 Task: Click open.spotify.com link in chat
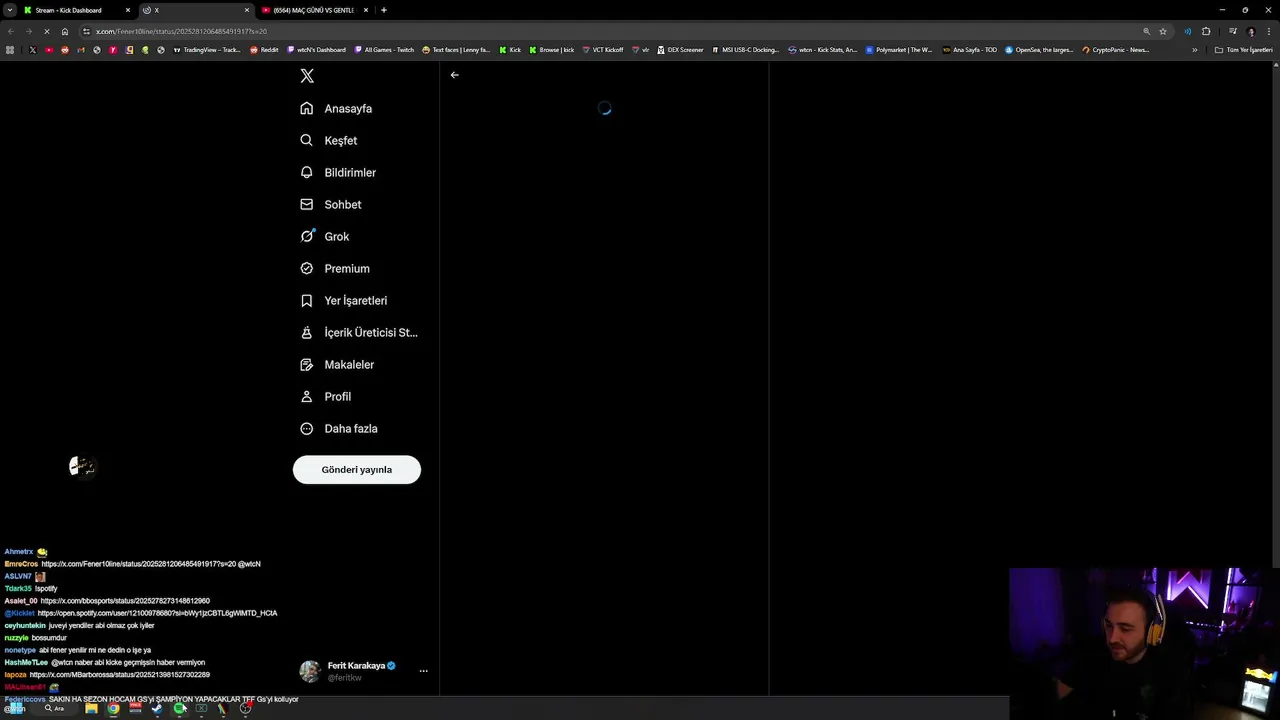pyautogui.click(x=157, y=613)
